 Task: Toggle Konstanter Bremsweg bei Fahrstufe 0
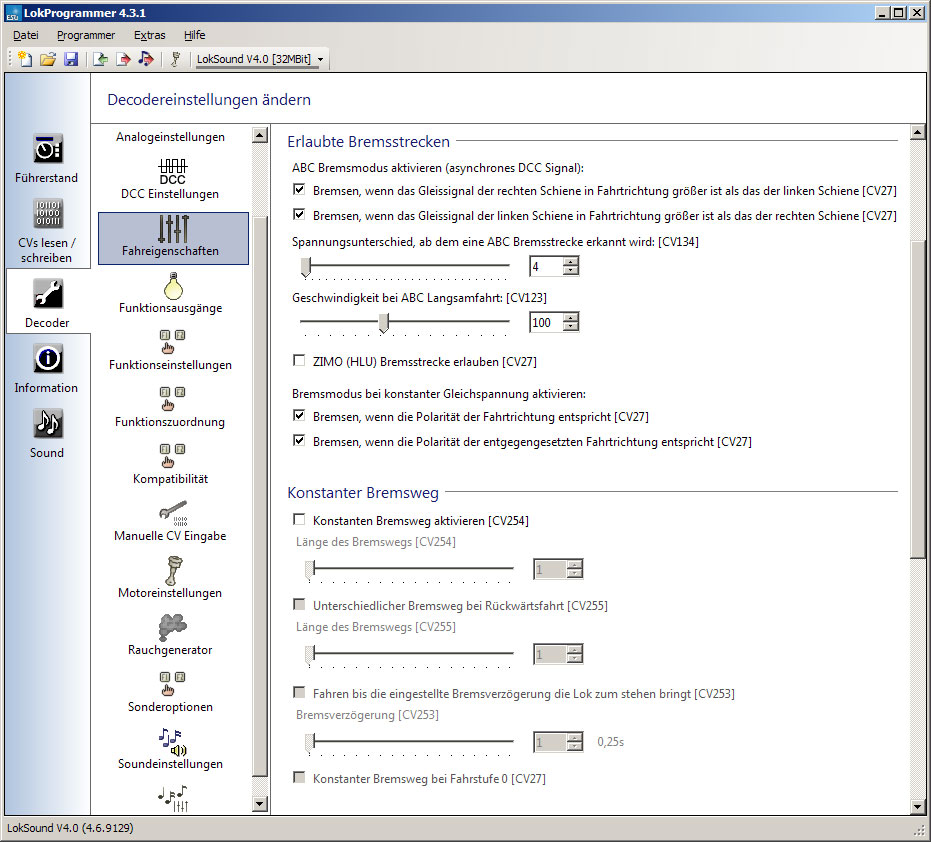coord(299,778)
